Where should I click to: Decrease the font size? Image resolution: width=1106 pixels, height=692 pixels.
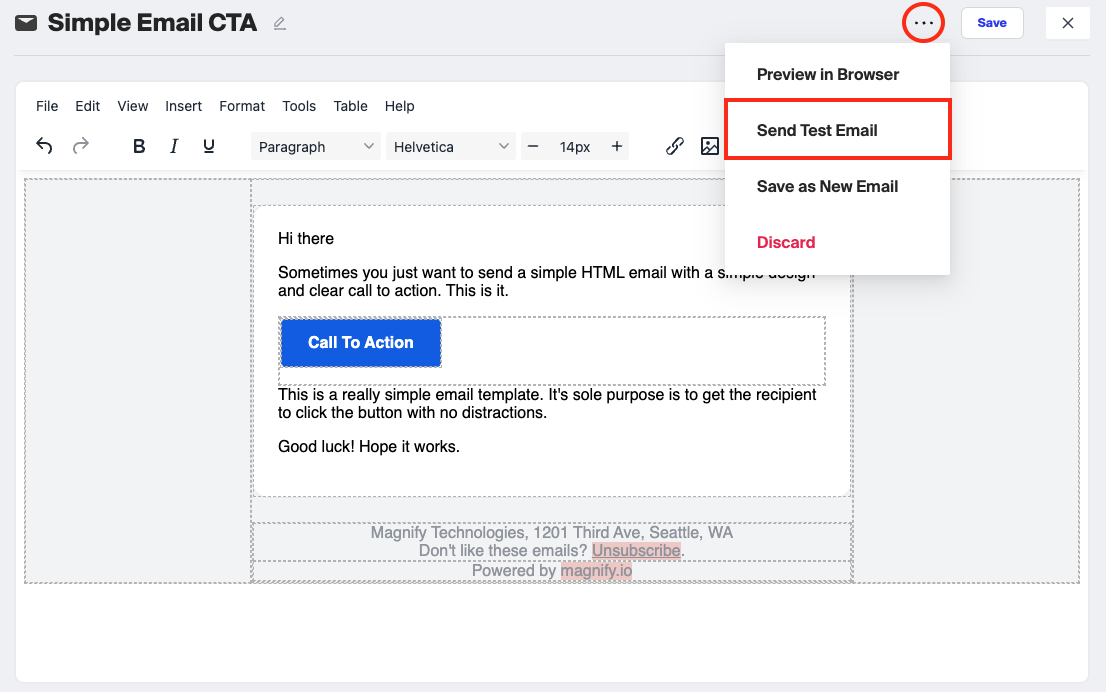[x=533, y=146]
